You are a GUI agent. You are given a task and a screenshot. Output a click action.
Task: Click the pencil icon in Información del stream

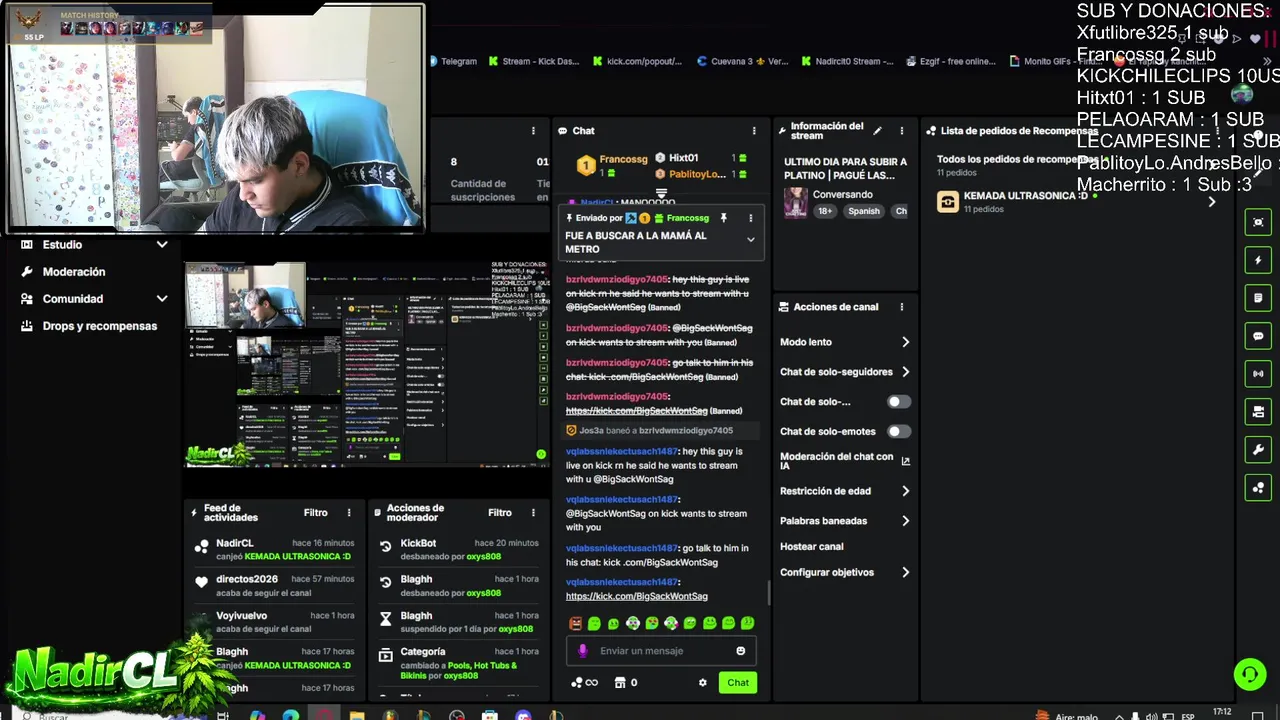point(877,131)
